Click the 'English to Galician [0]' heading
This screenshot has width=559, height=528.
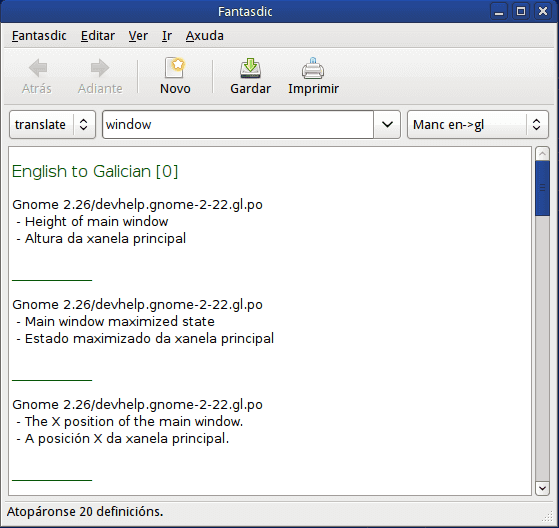[95, 171]
